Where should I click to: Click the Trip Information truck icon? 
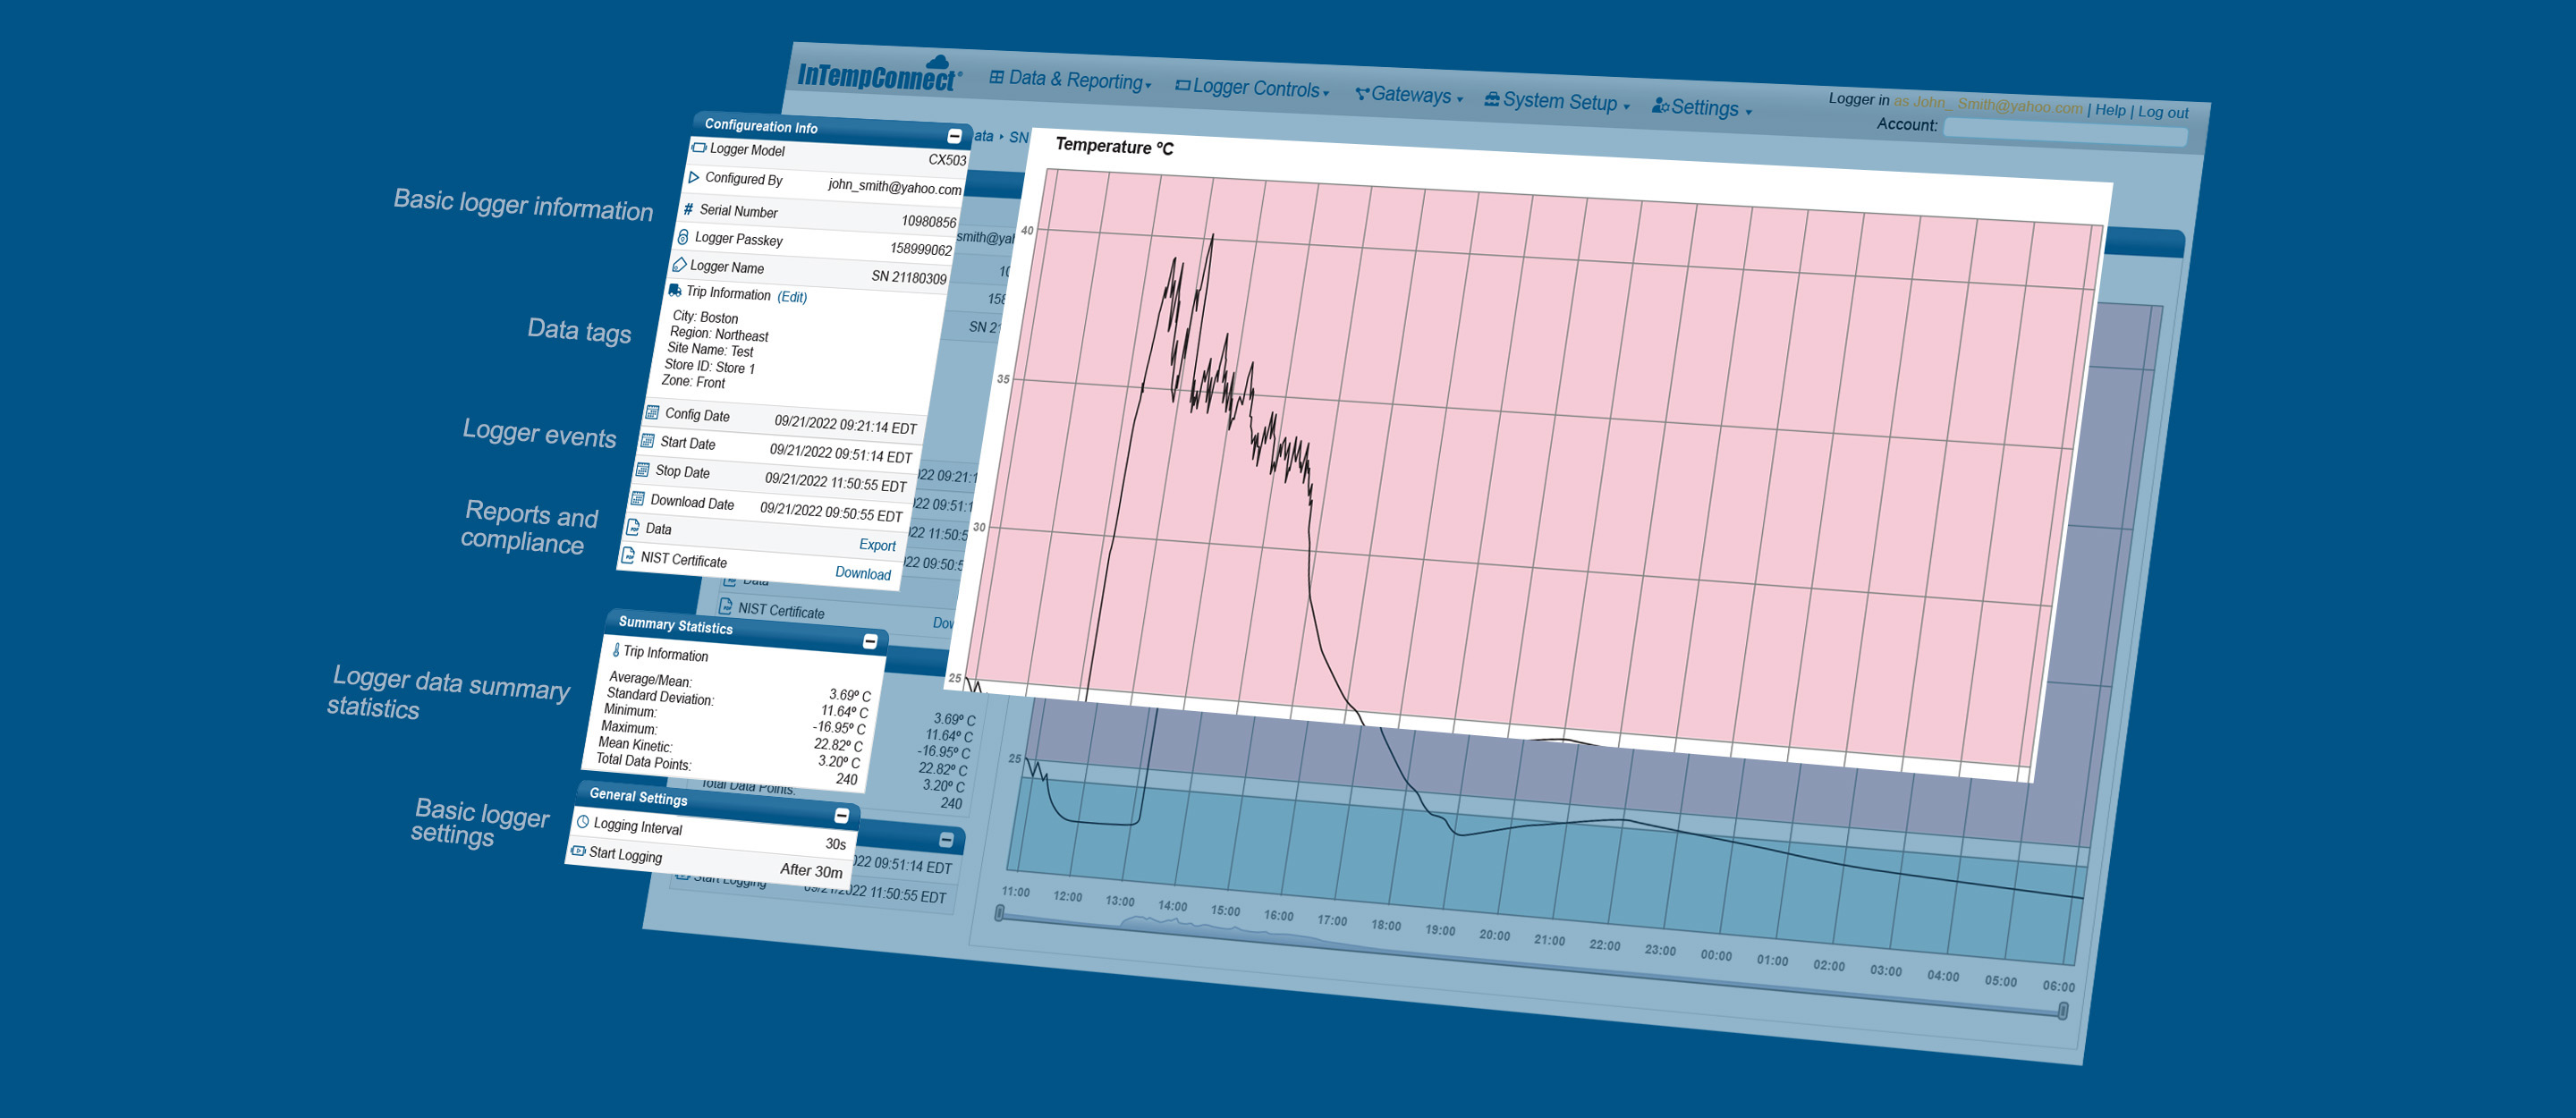[675, 291]
